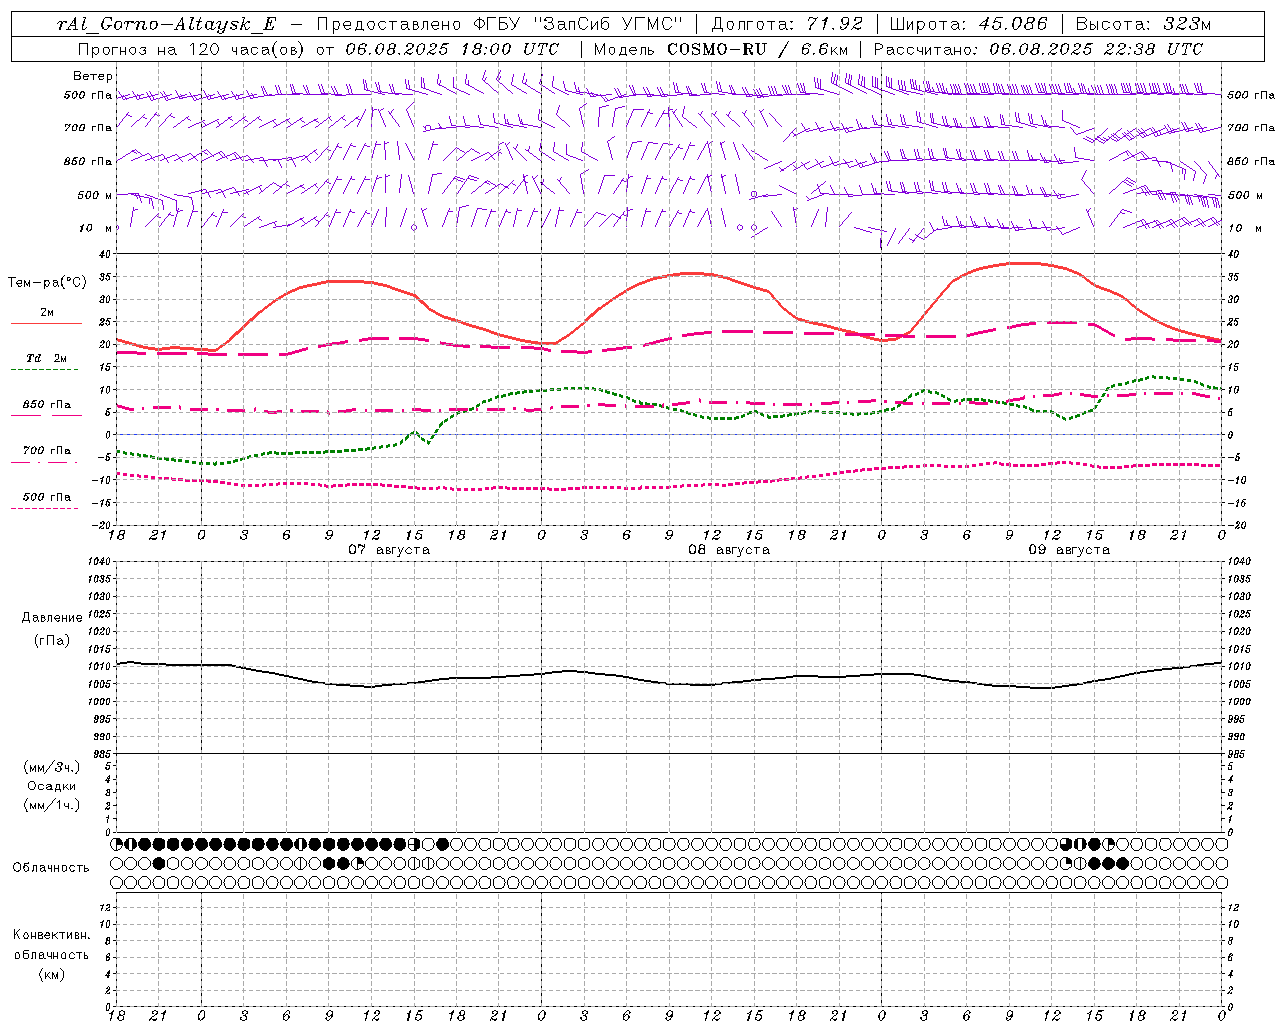Click the station title rAl_Gorno-Altaysk_E
Image resolution: width=1280 pixels, height=1024 pixels.
(x=167, y=24)
